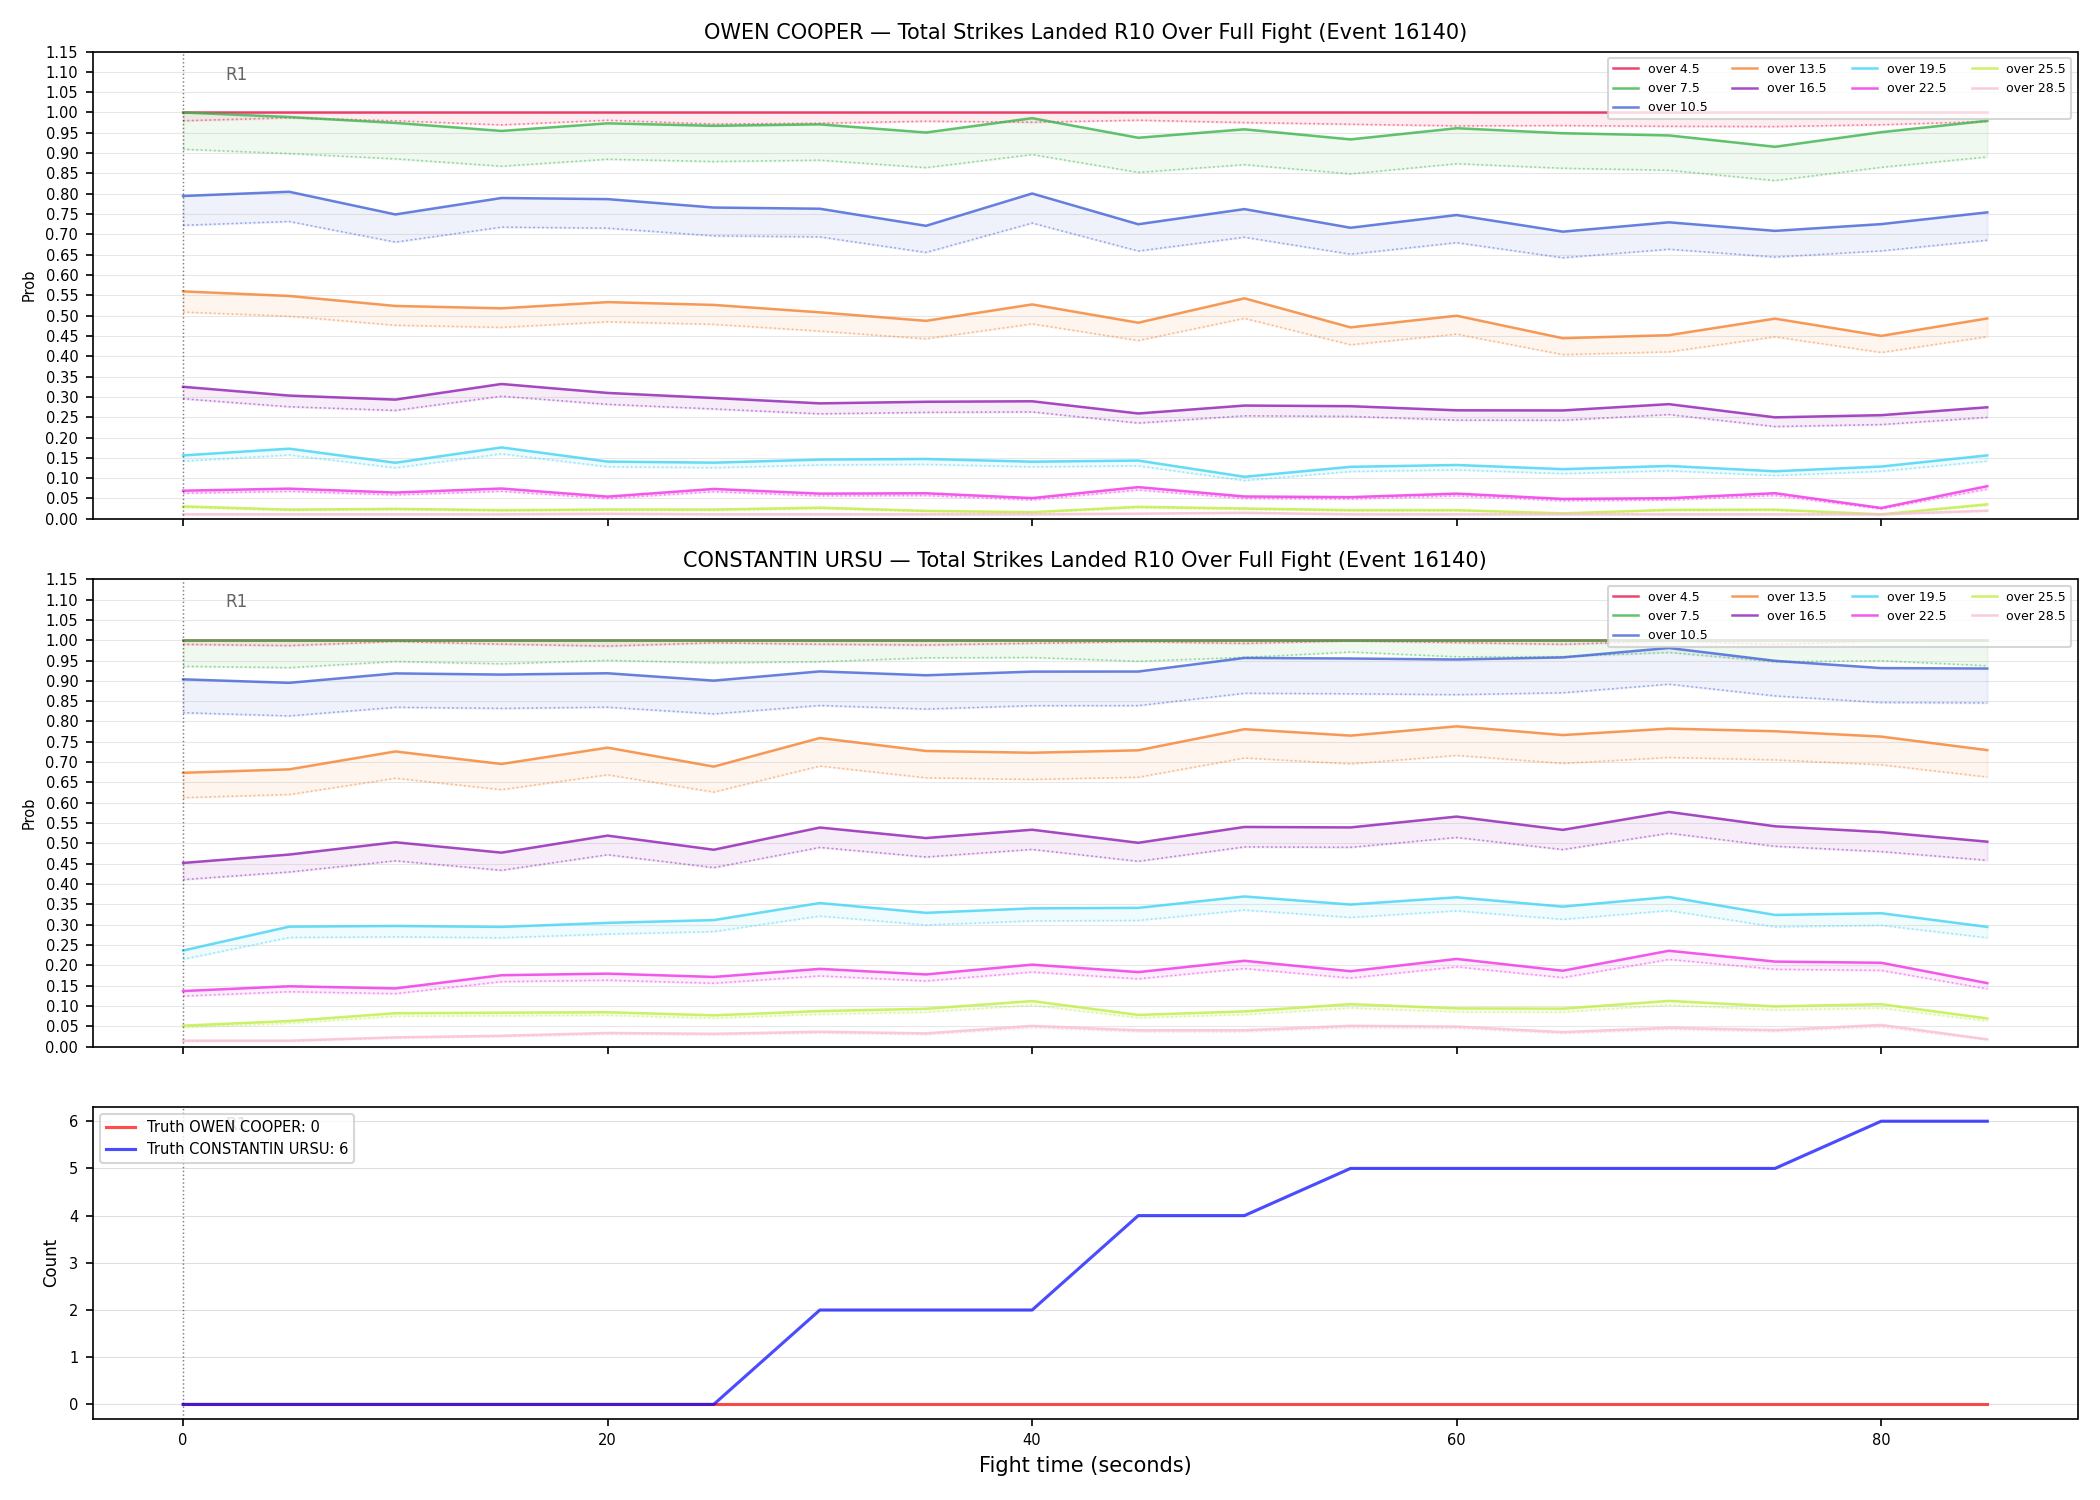Select 'over 7.5' in Owen Cooper legend
Screen dimensions: 2100x1500
(1656, 88)
